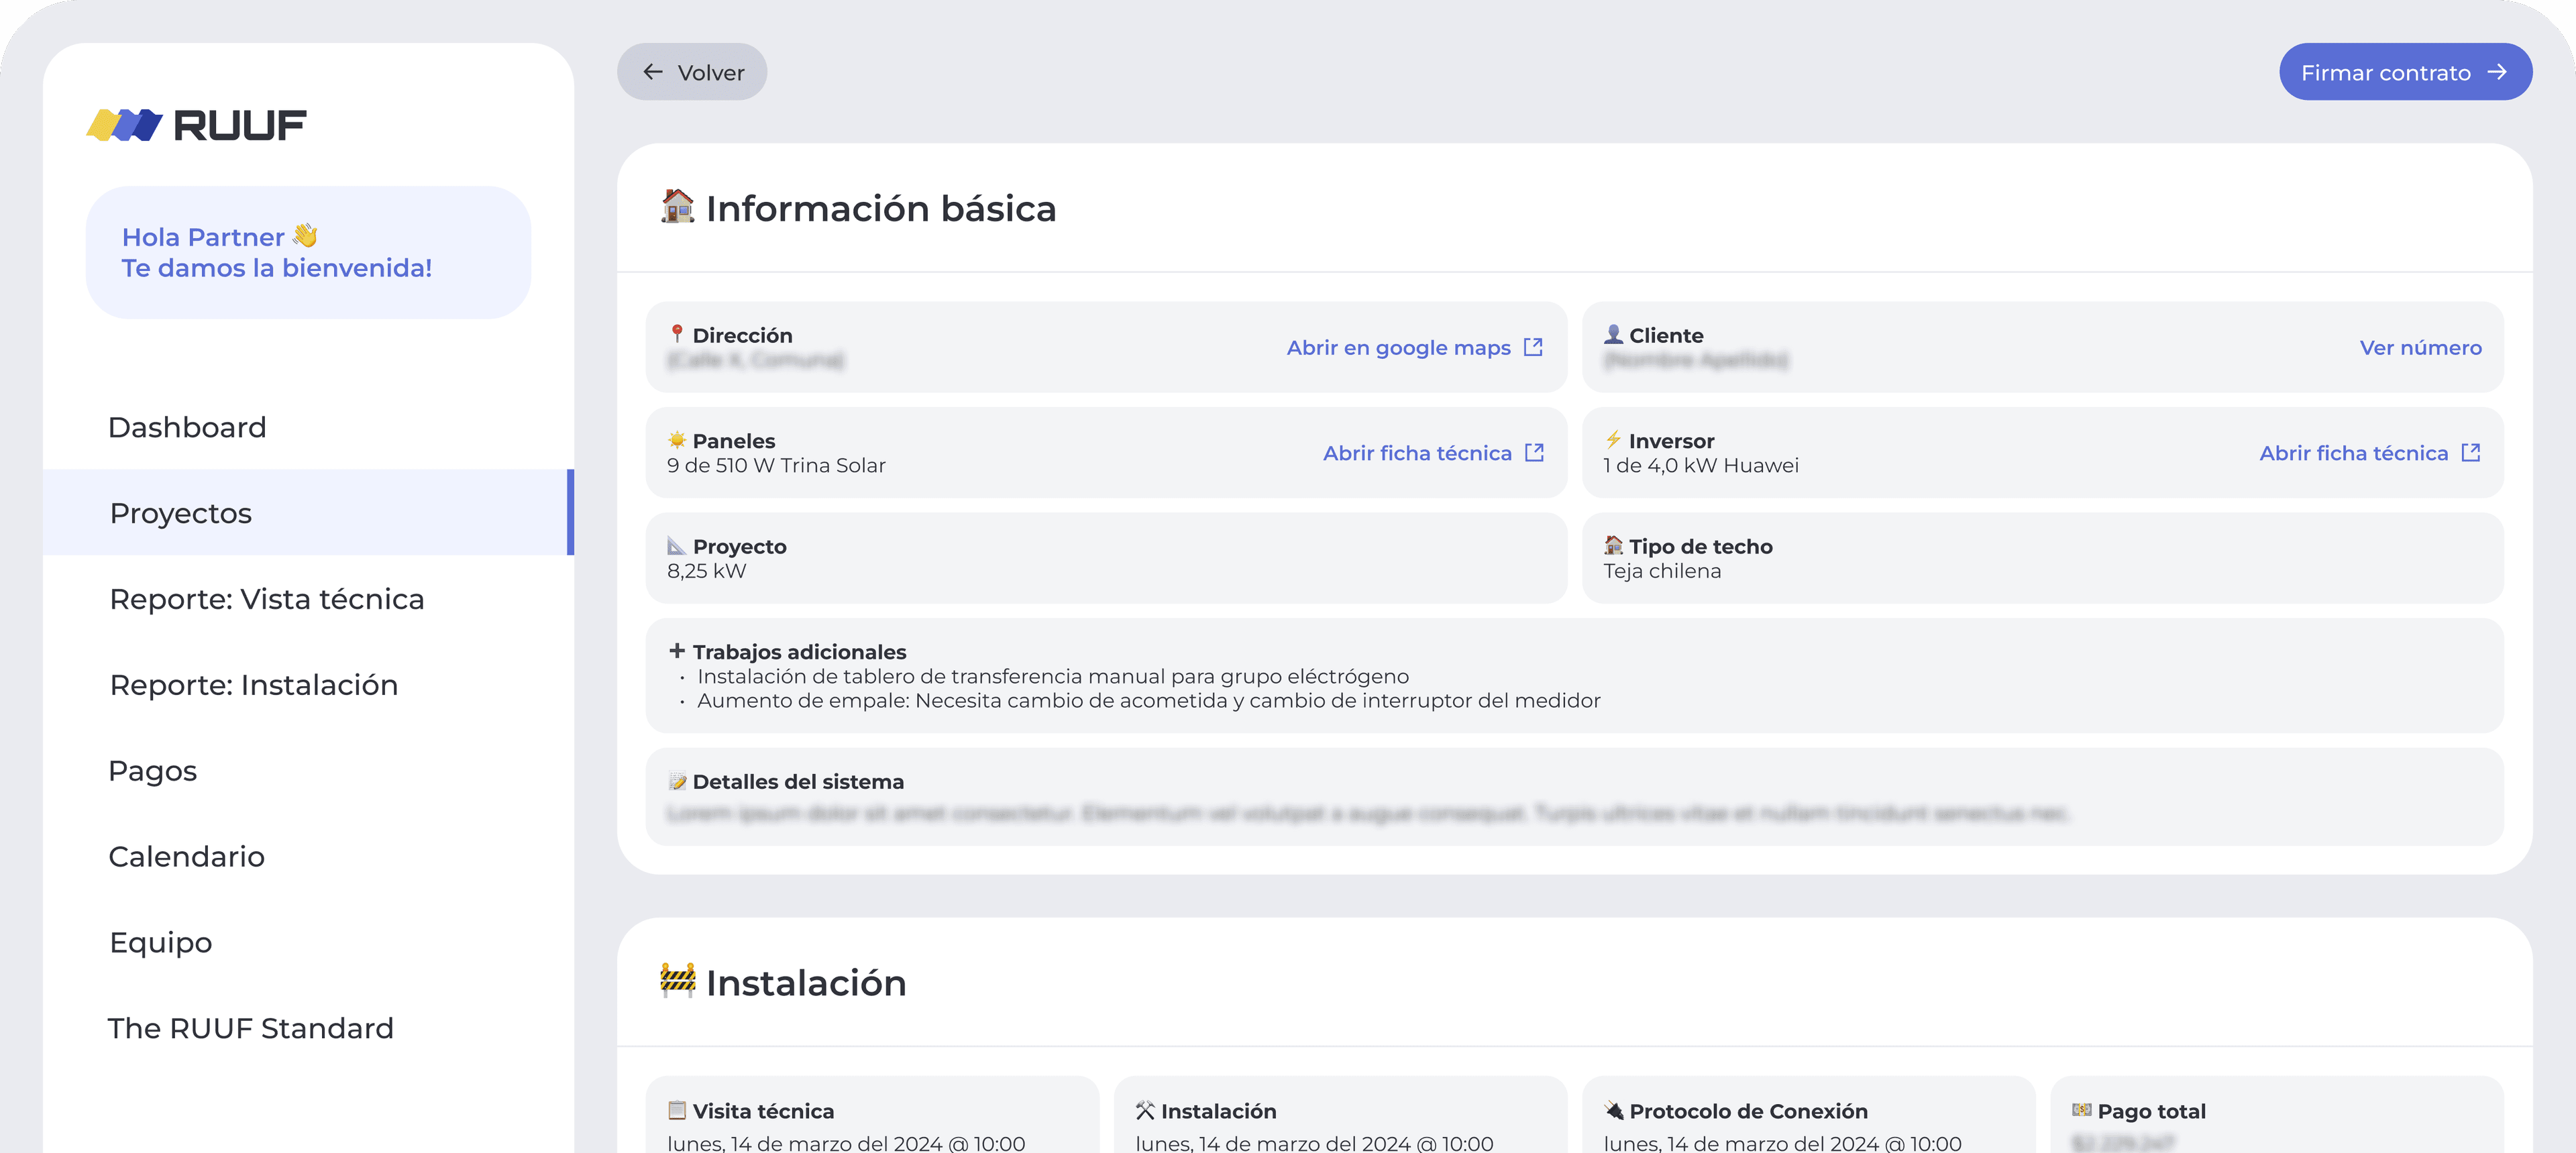Screen dimensions: 2576x1153
Task: Go to Reporte: Vista técnica
Action: pos(267,599)
